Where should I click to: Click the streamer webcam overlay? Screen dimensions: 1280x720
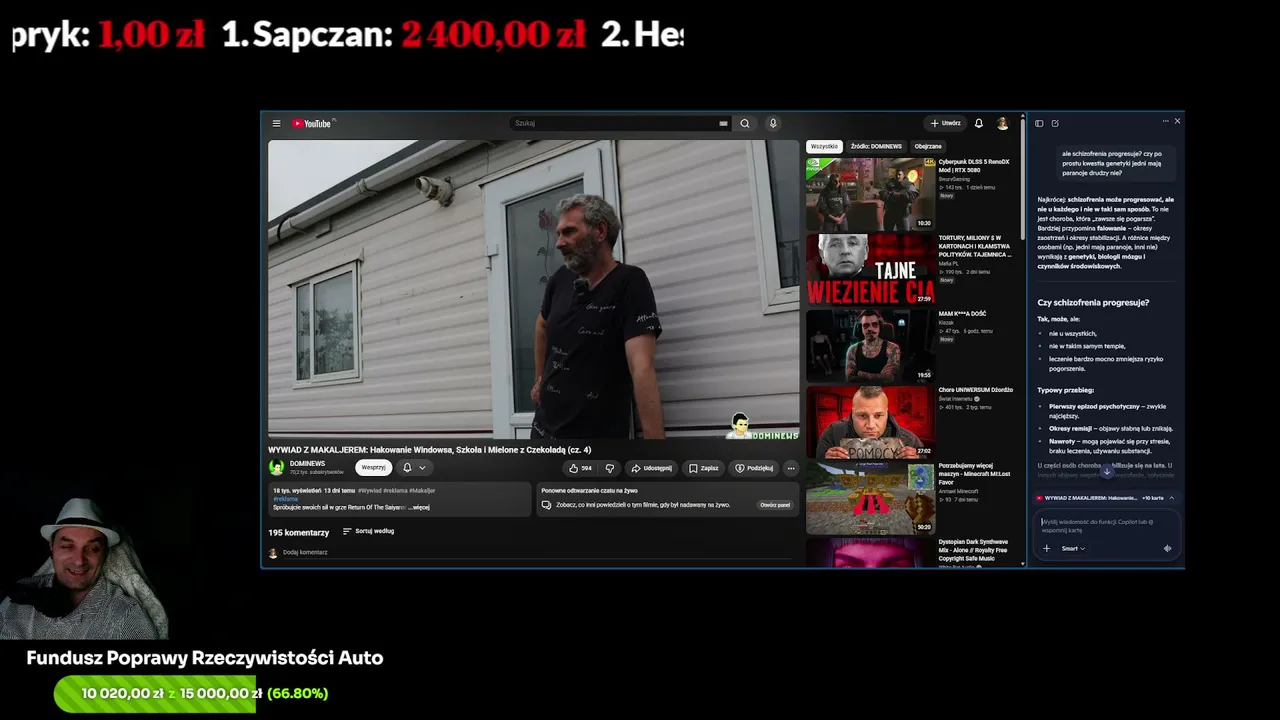click(x=85, y=568)
